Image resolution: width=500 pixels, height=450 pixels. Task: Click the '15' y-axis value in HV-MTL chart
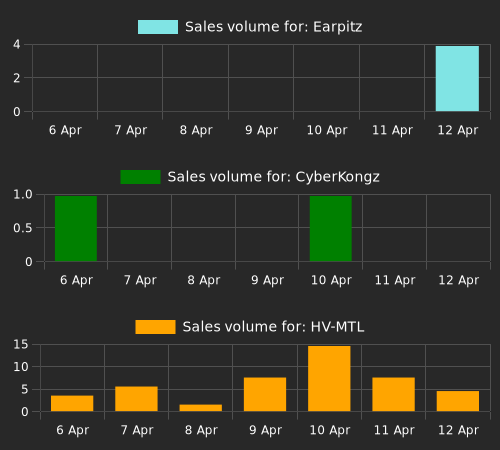click(x=21, y=344)
